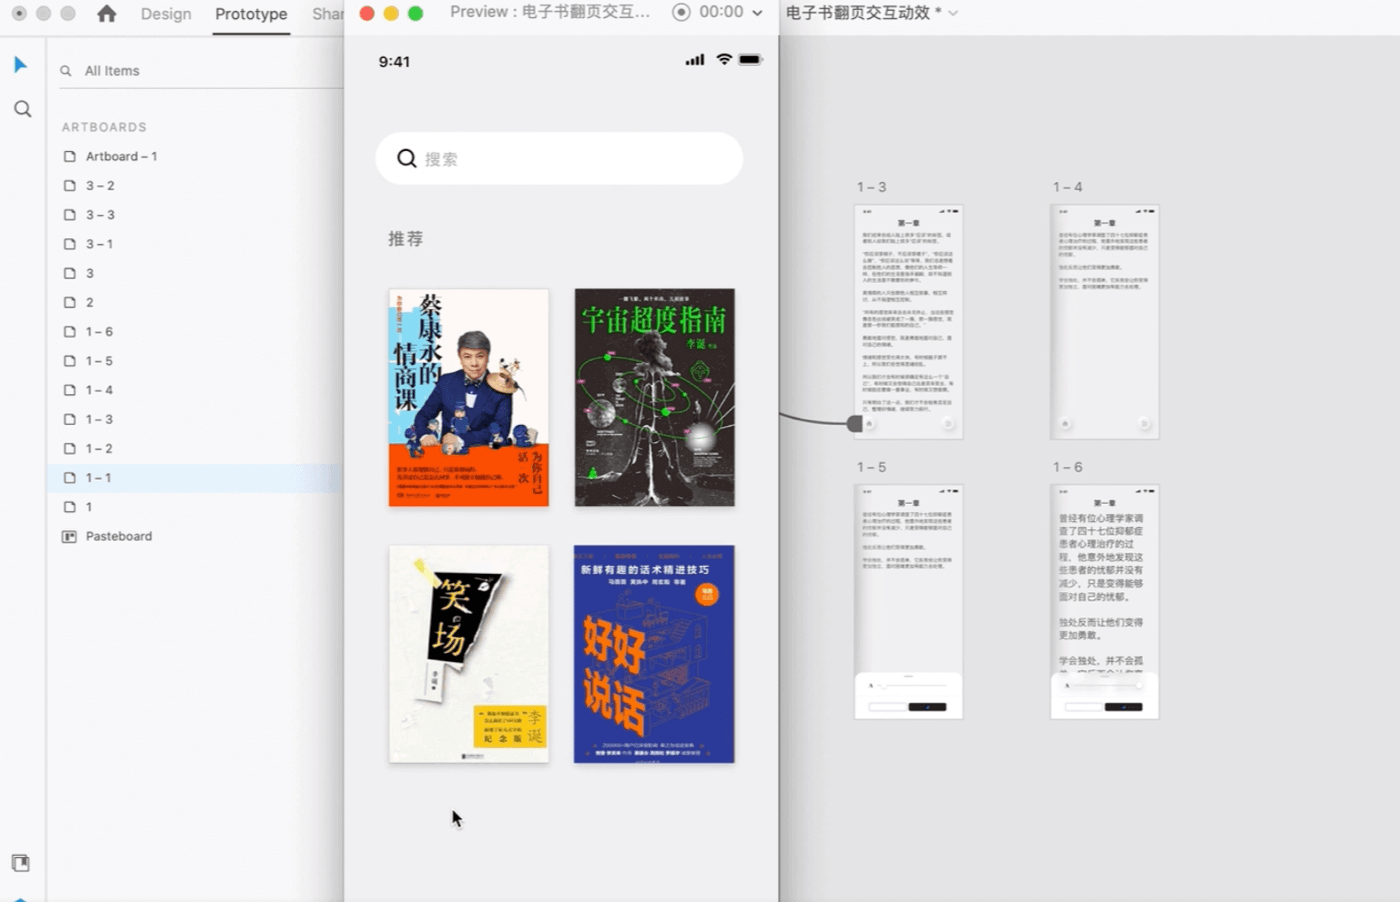1400x902 pixels.
Task: Minimize the Preview window with yellow button
Action: (391, 13)
